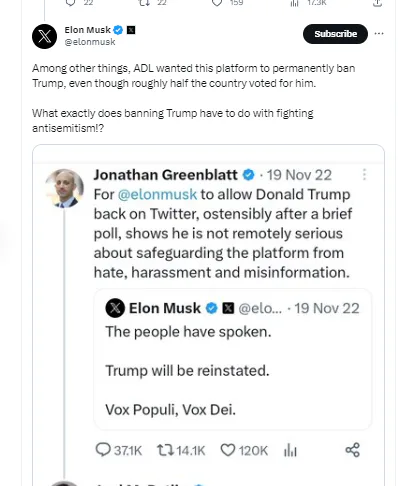Subscribe to Elon Musk
This screenshot has height=486, width=398.
[335, 34]
